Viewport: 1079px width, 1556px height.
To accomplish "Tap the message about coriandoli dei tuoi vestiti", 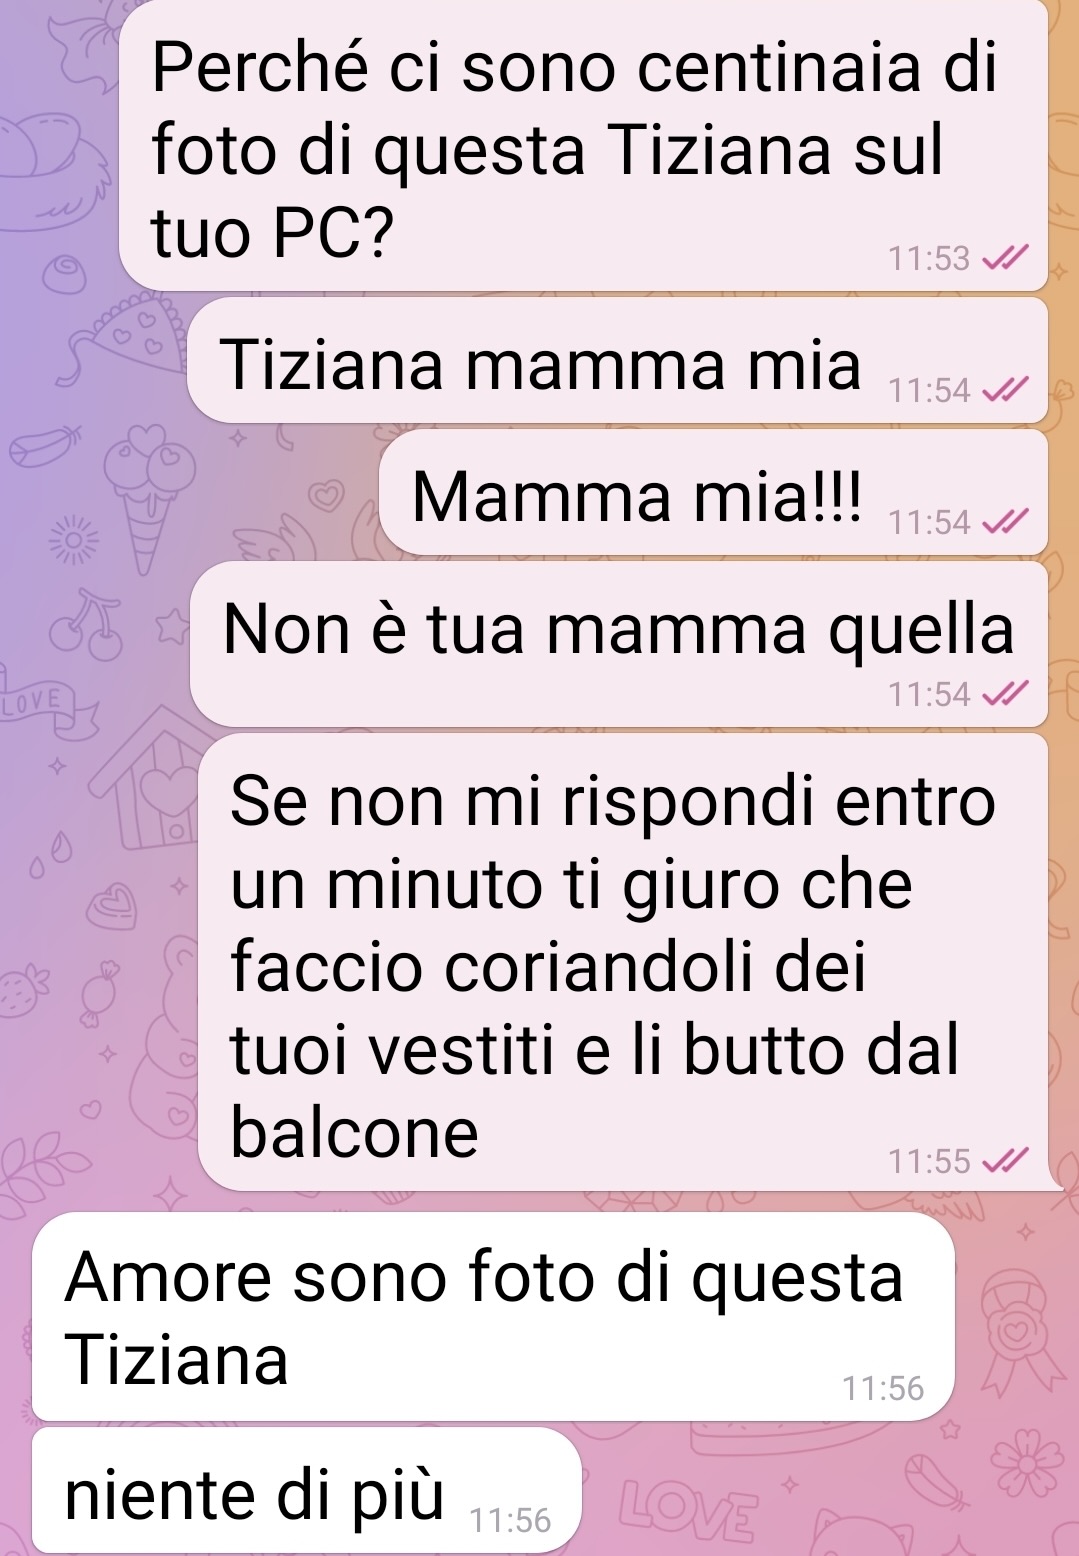I will click(623, 962).
